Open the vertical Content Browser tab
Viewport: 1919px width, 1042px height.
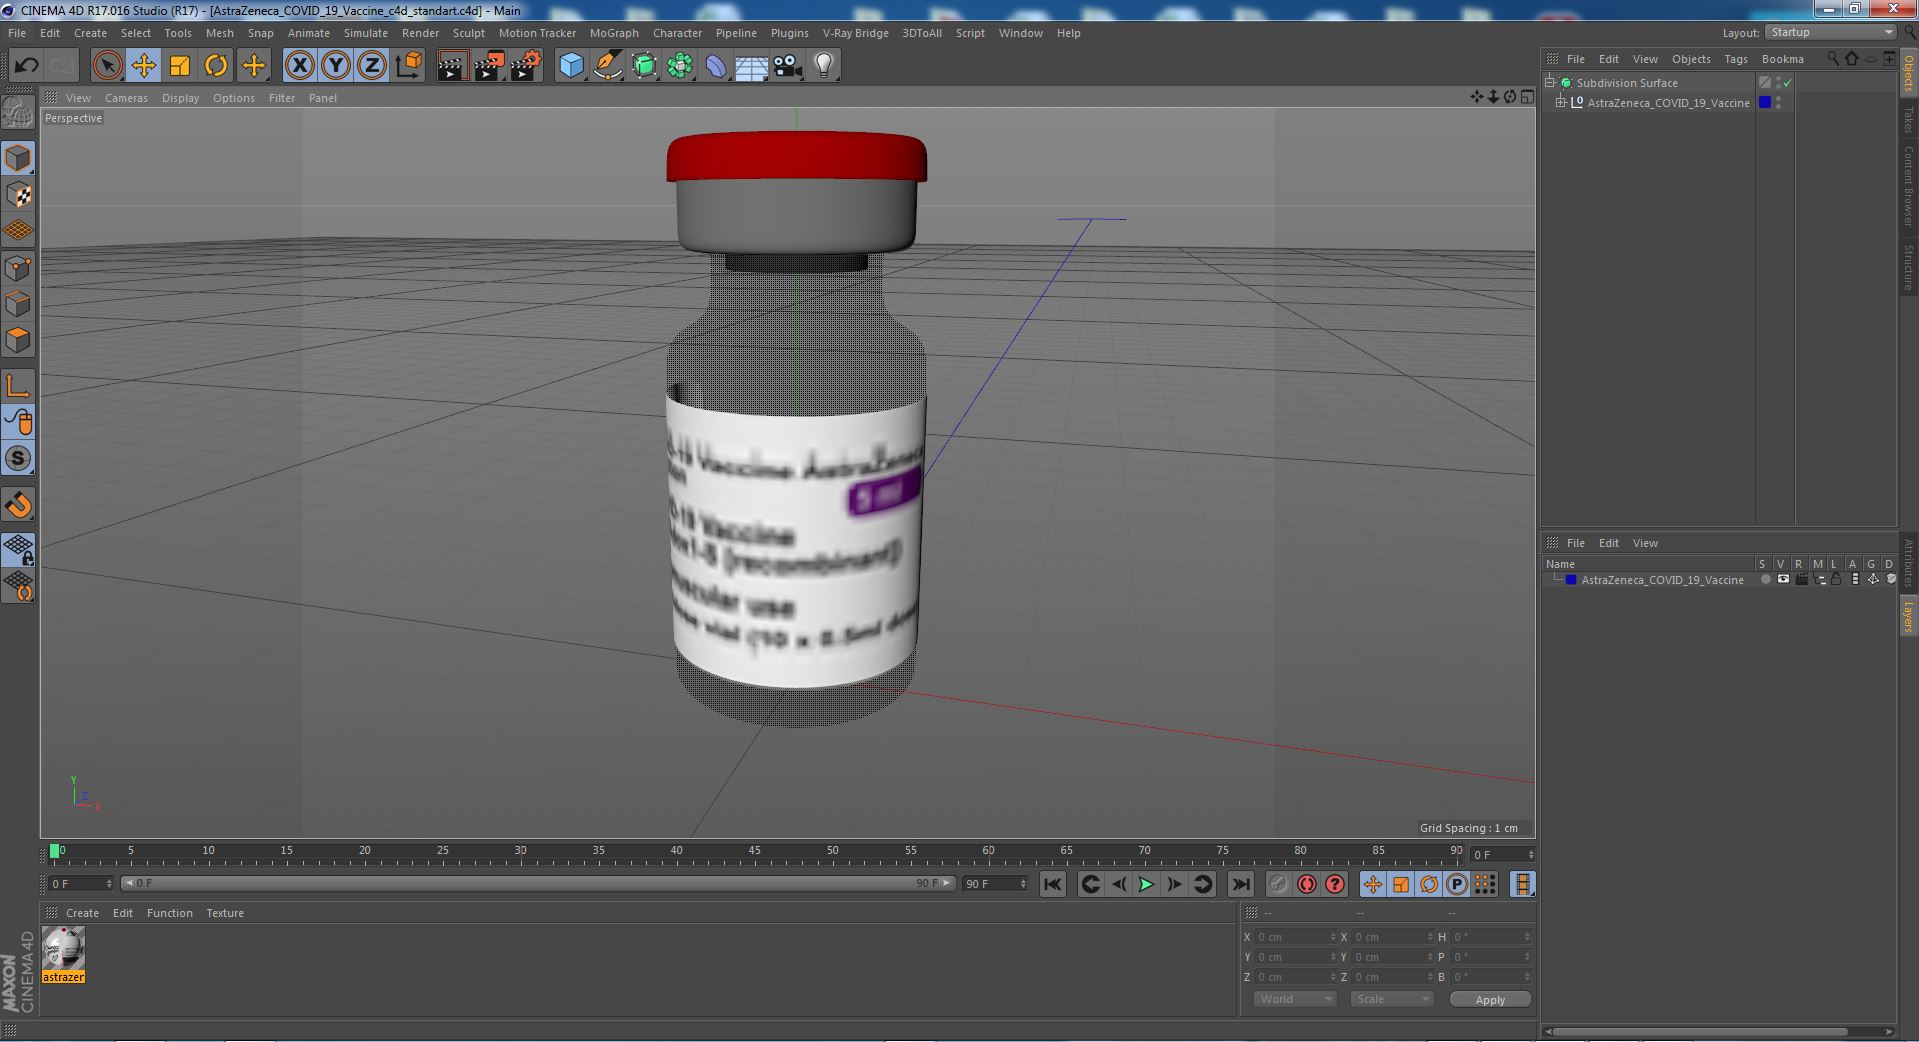coord(1909,186)
